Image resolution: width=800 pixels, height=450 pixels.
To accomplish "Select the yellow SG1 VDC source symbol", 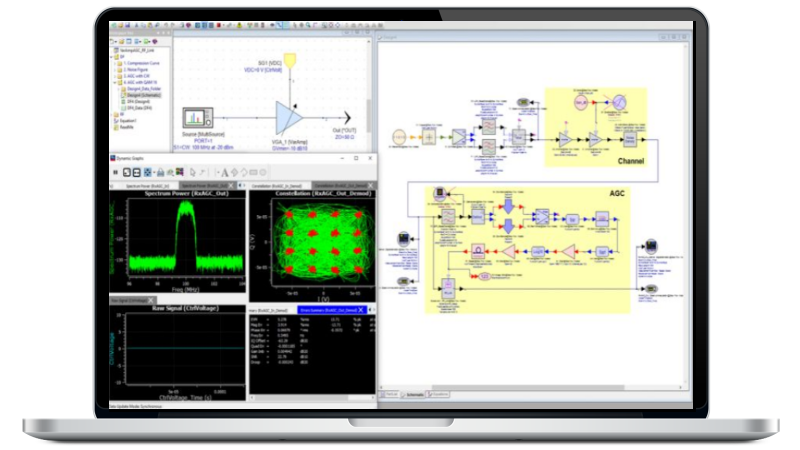I will 291,62.
